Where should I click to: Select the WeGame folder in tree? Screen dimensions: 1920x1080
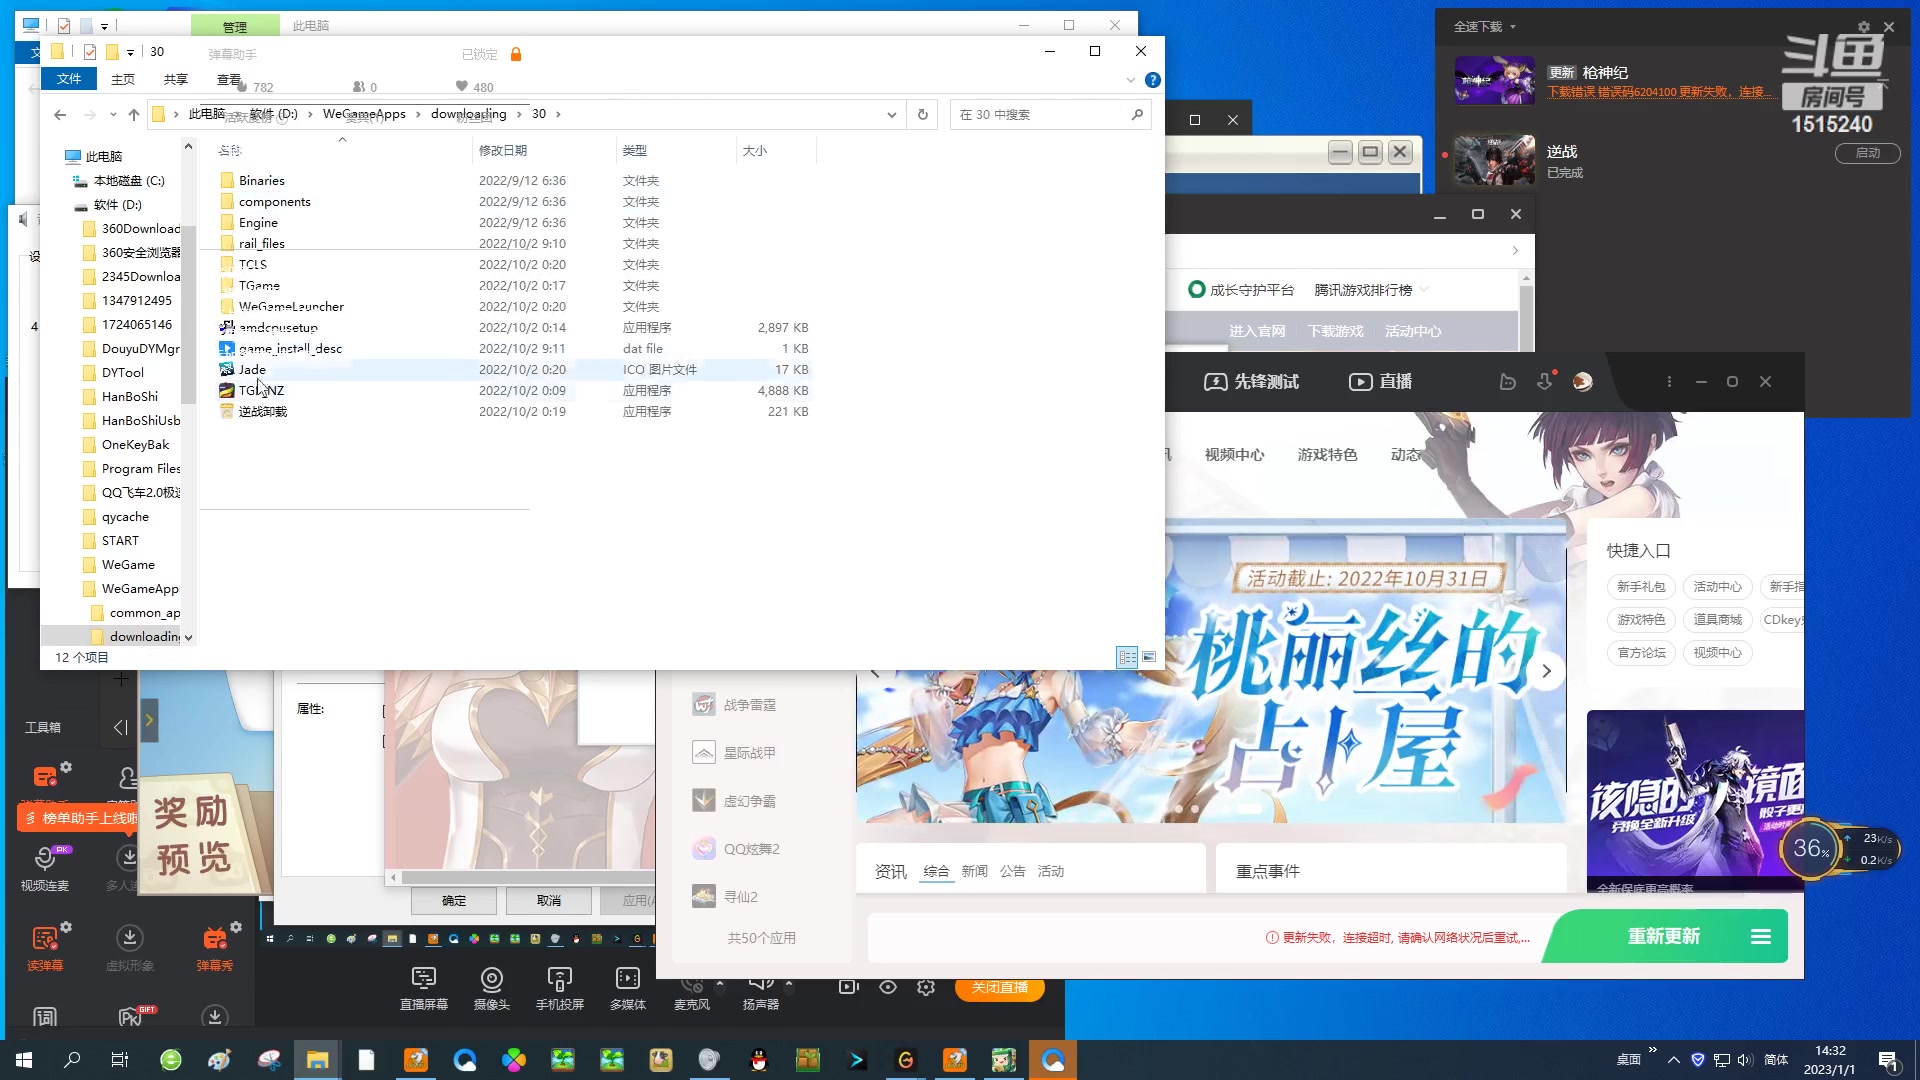128,565
